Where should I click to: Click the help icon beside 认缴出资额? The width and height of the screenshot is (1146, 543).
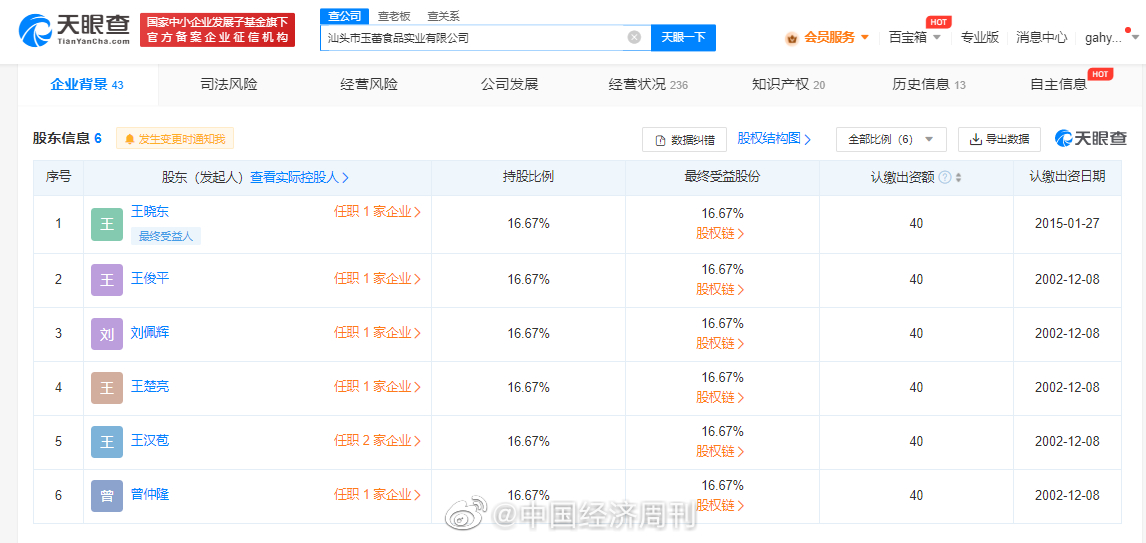point(945,177)
